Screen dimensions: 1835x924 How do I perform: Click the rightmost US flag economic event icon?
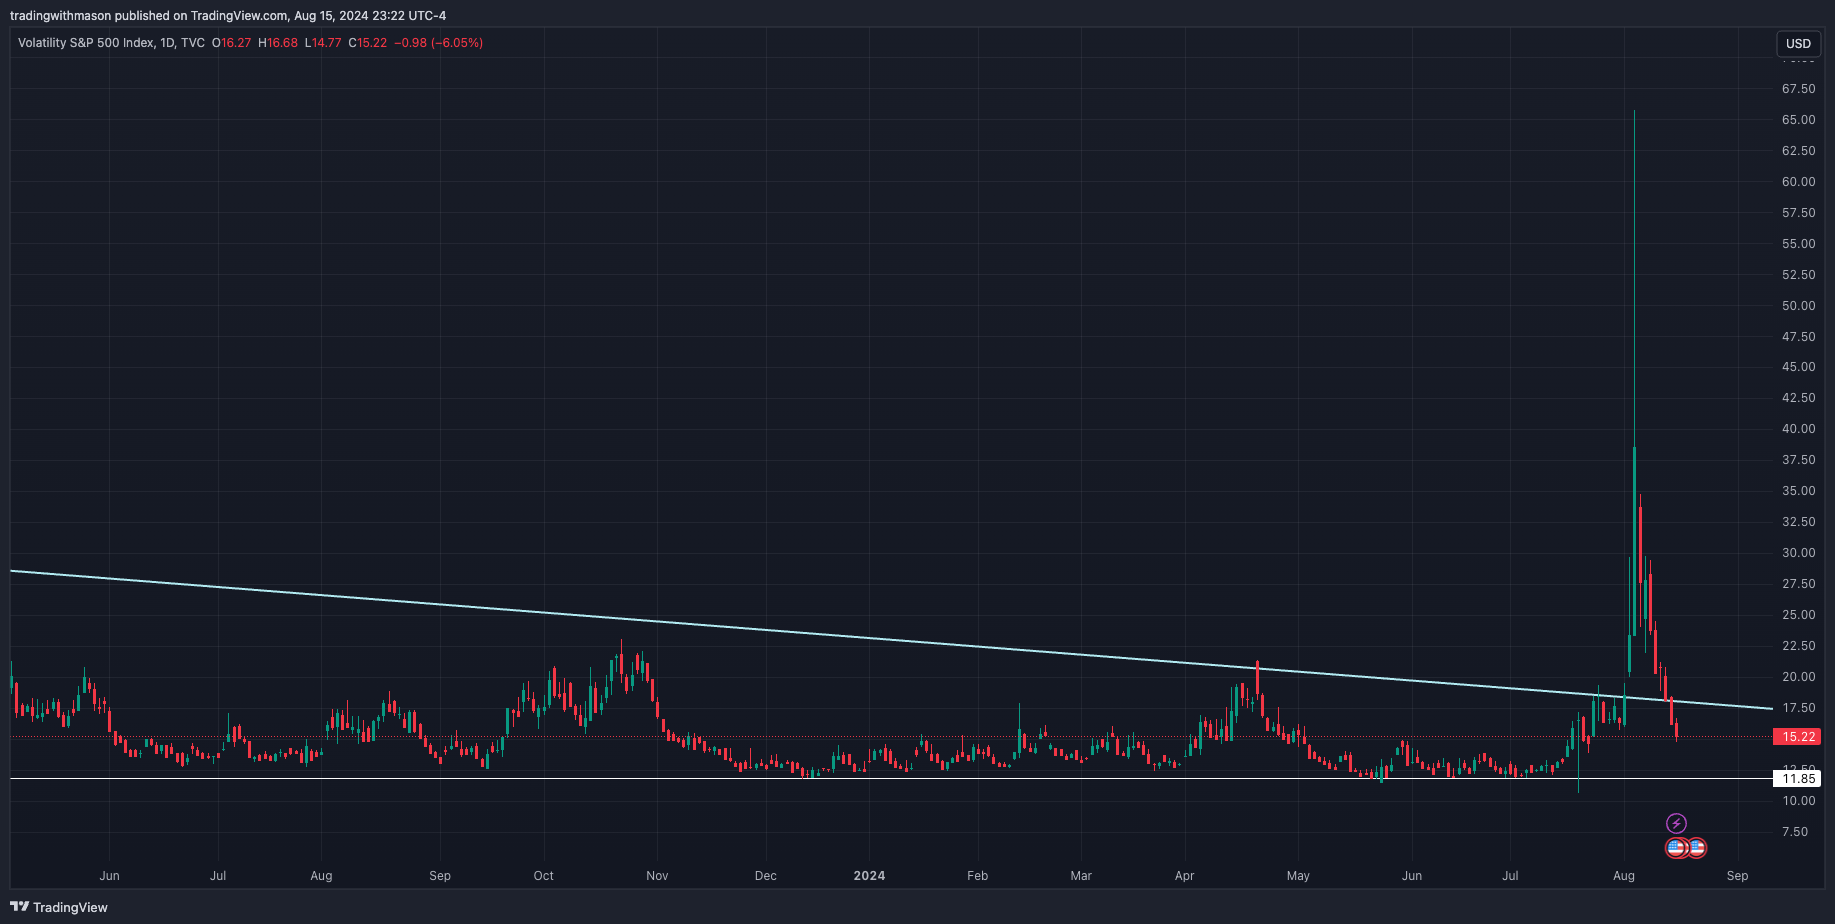pos(1696,848)
